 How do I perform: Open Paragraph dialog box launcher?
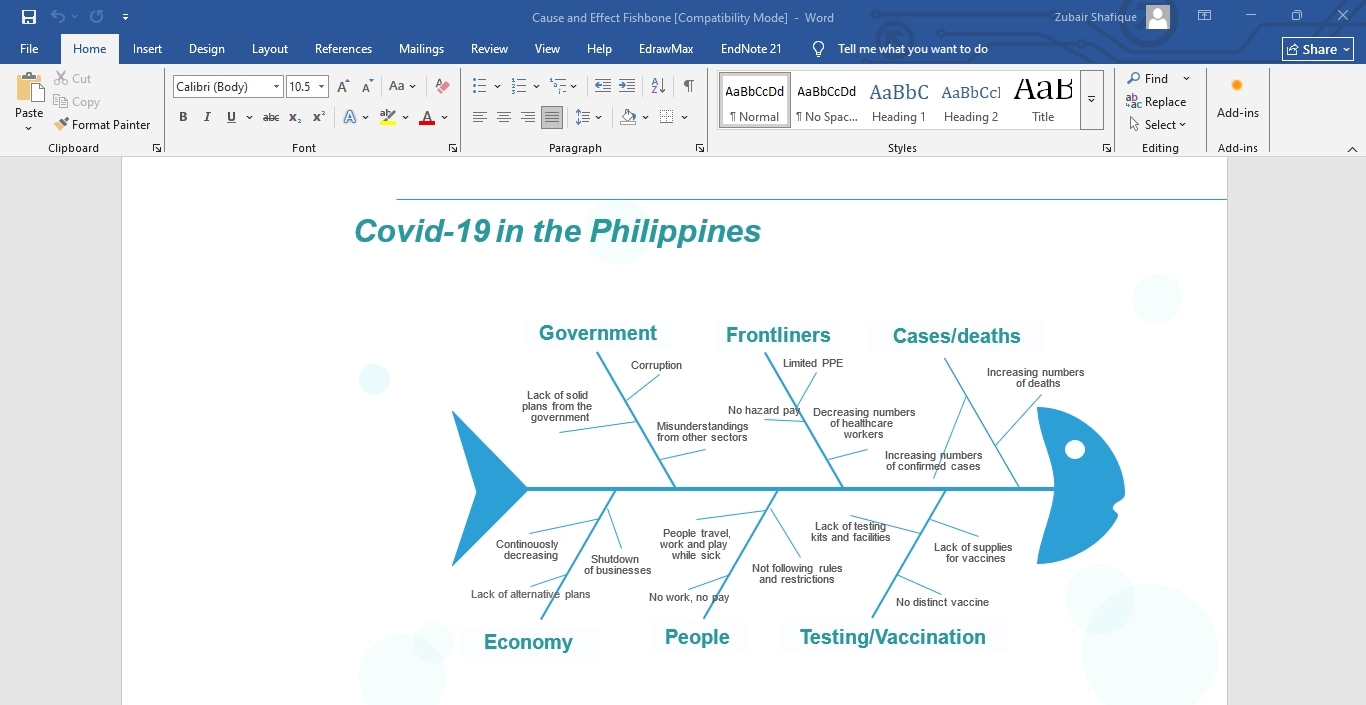(699, 148)
